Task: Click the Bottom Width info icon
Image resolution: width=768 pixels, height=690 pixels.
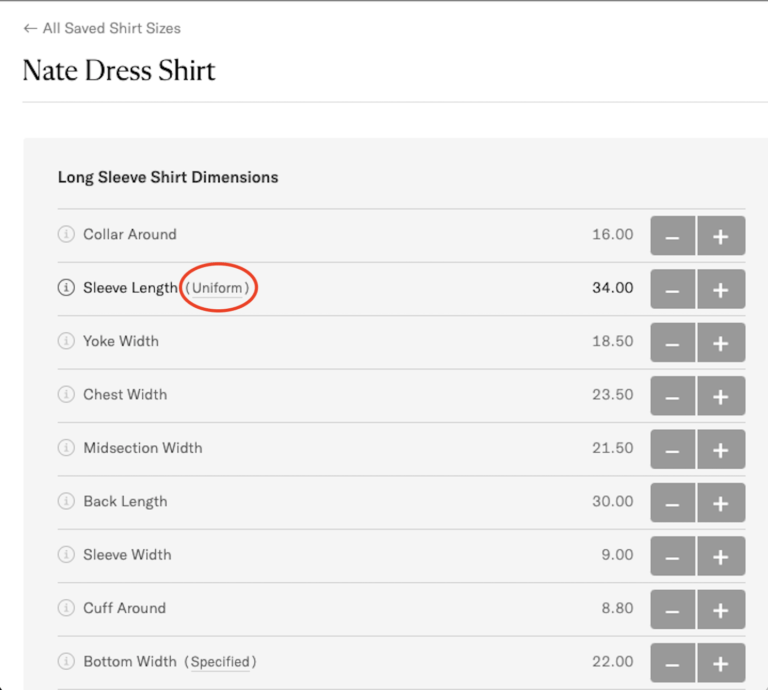Action: pos(66,662)
